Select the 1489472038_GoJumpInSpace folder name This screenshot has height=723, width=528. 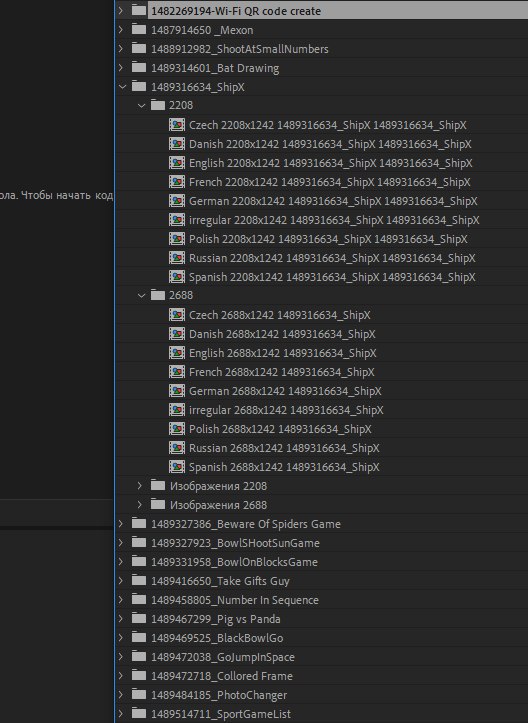tap(223, 657)
